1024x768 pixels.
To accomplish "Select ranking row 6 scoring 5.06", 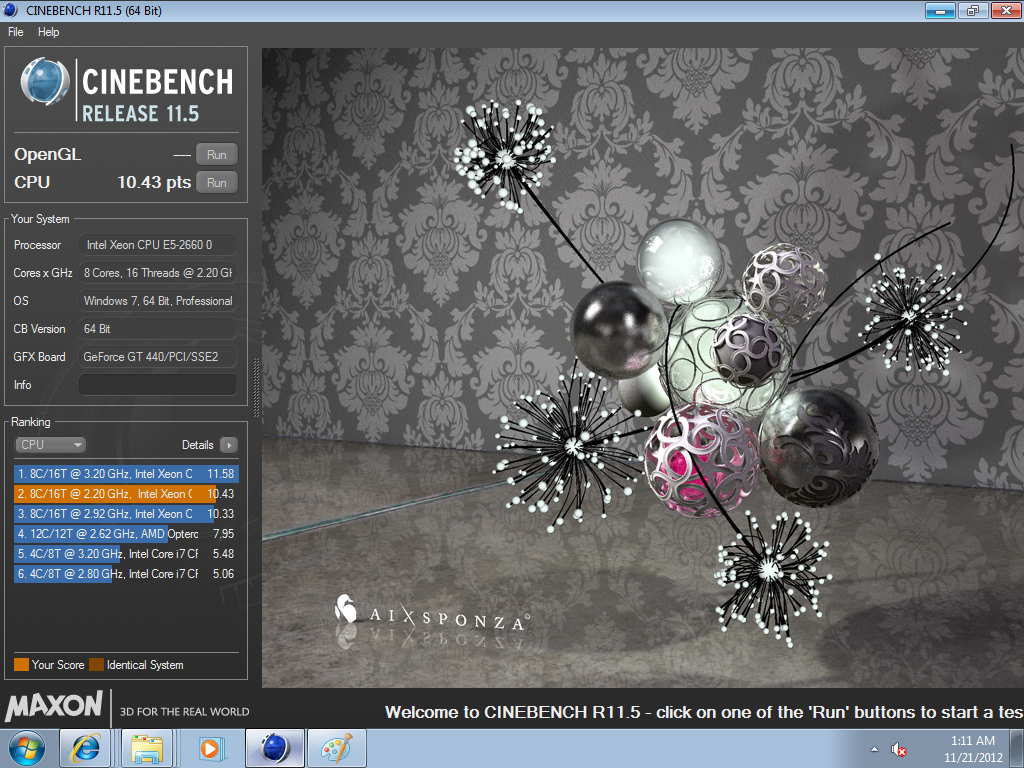I will pos(126,574).
